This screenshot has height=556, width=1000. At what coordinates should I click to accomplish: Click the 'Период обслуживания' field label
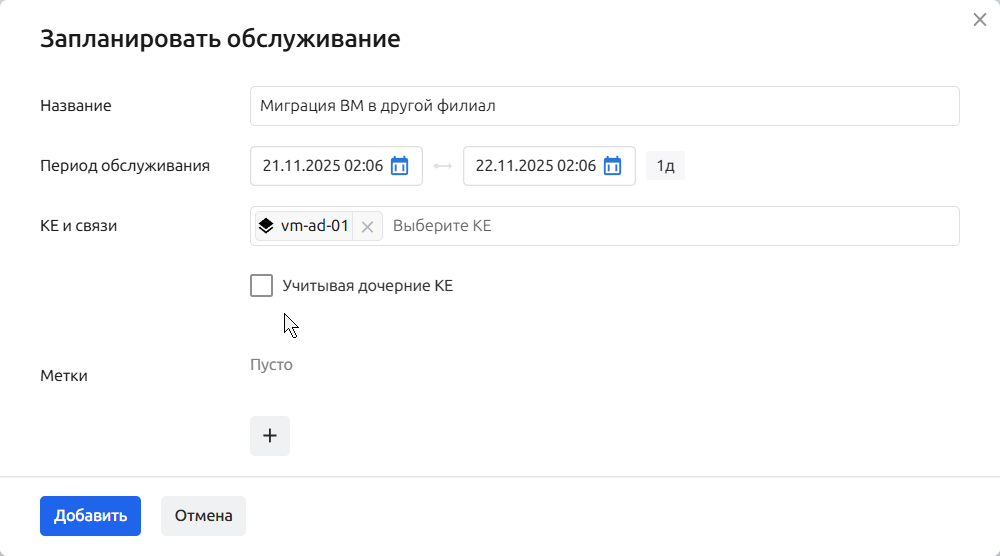[x=125, y=166]
